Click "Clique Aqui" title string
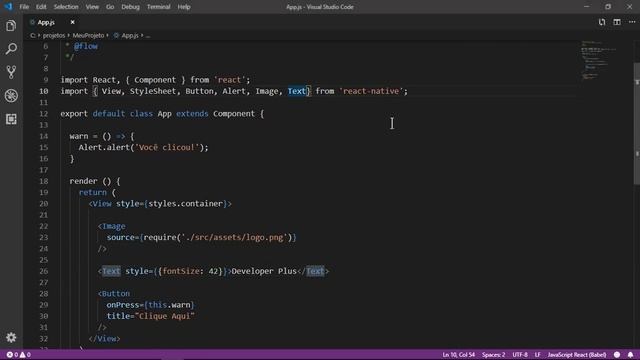 tap(164, 316)
